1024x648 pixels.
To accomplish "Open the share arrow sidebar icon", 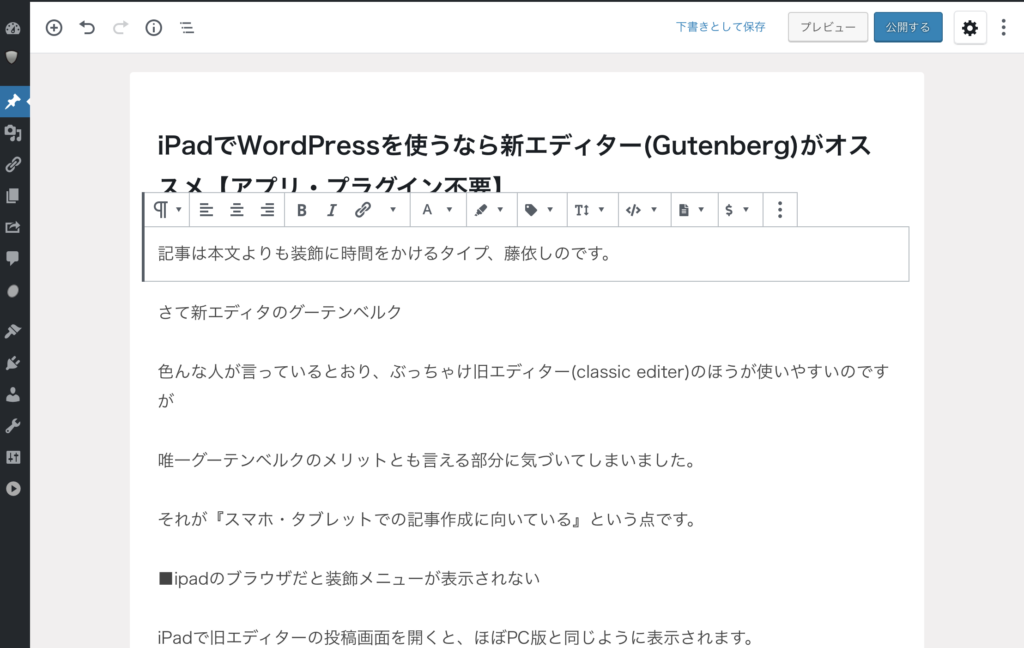I will [13, 227].
